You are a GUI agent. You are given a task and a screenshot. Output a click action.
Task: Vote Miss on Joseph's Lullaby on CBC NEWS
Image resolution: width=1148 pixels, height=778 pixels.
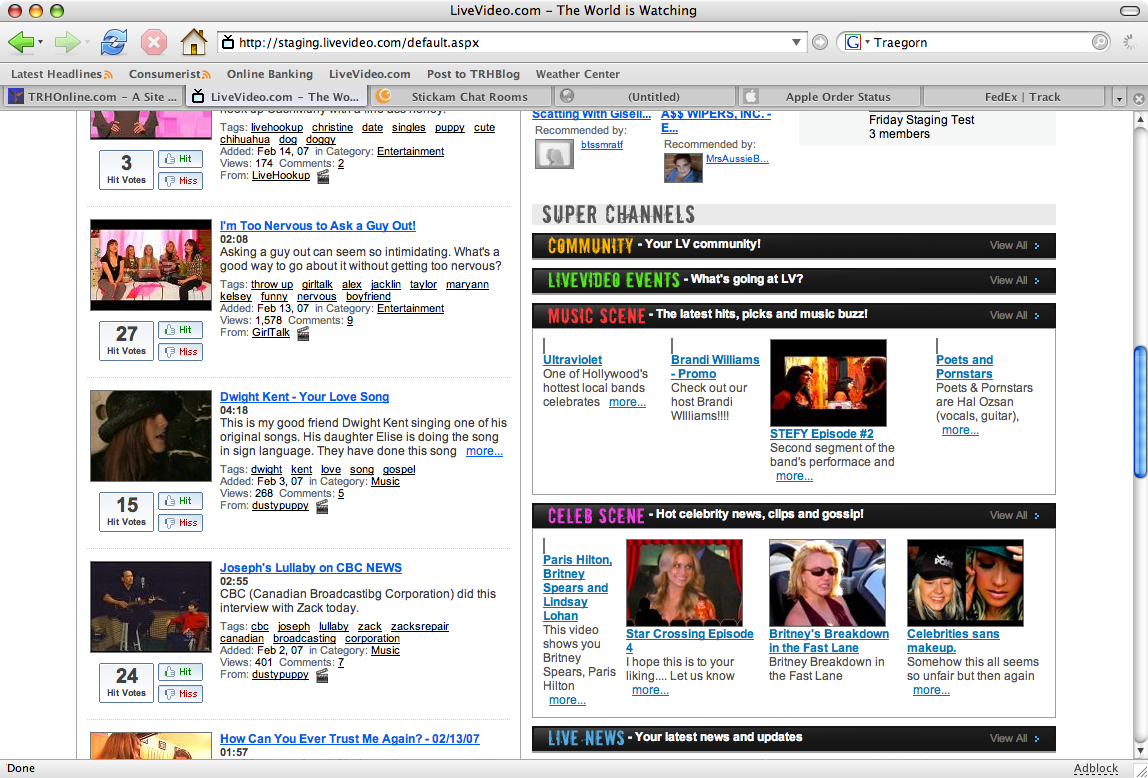(x=180, y=693)
